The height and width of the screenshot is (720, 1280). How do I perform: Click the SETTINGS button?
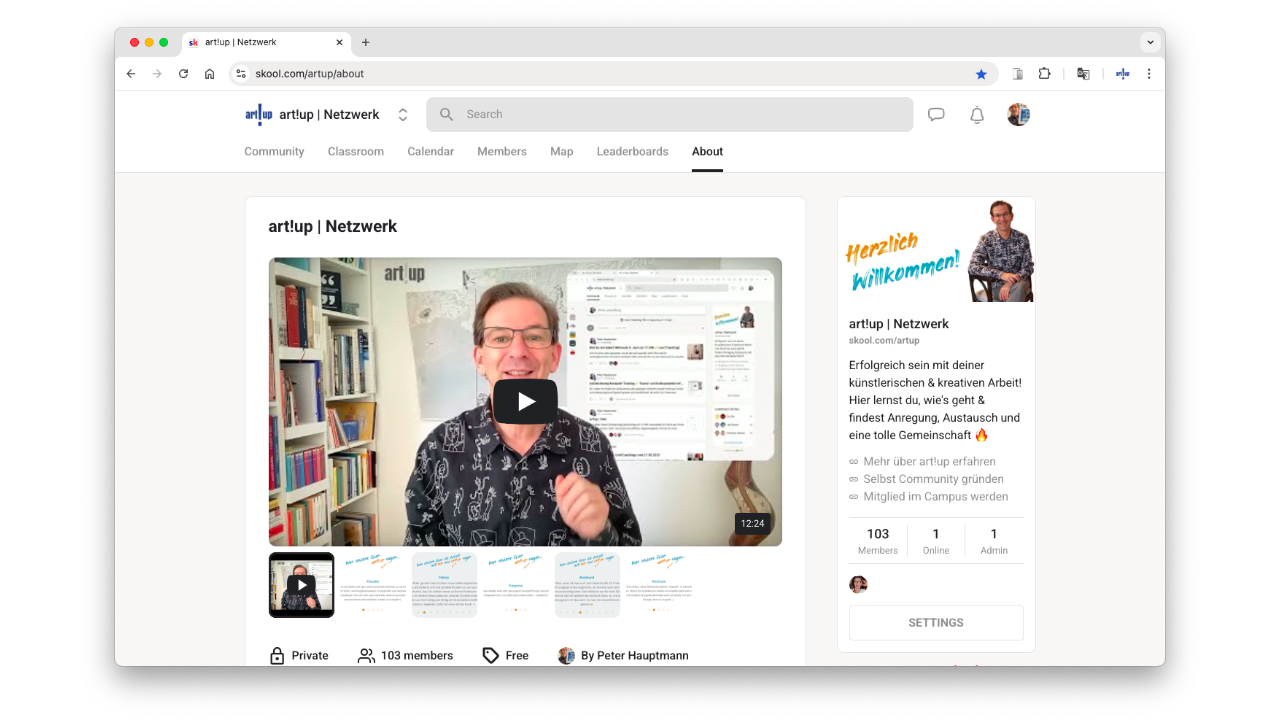click(936, 623)
